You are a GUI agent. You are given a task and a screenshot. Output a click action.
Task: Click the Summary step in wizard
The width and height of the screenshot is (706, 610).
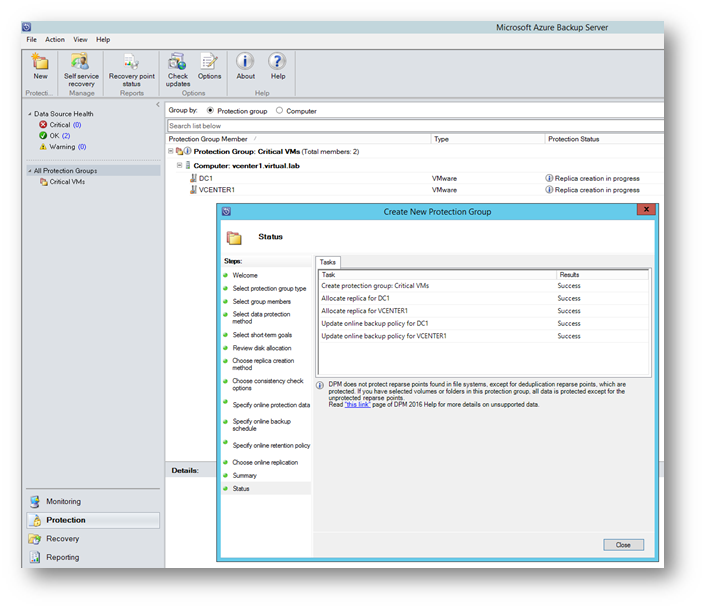244,475
